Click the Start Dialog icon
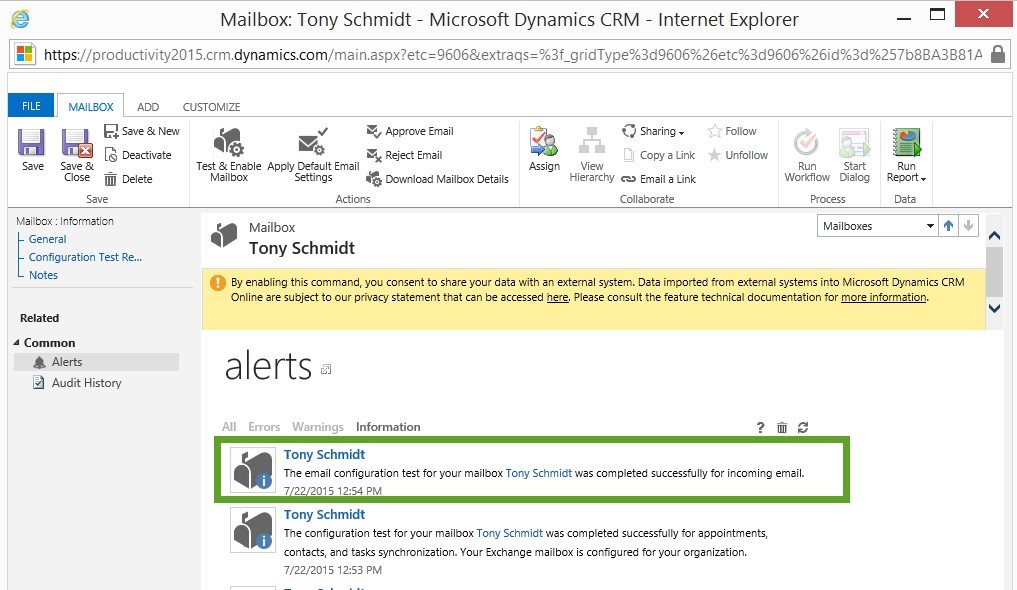1017x590 pixels. [x=854, y=150]
